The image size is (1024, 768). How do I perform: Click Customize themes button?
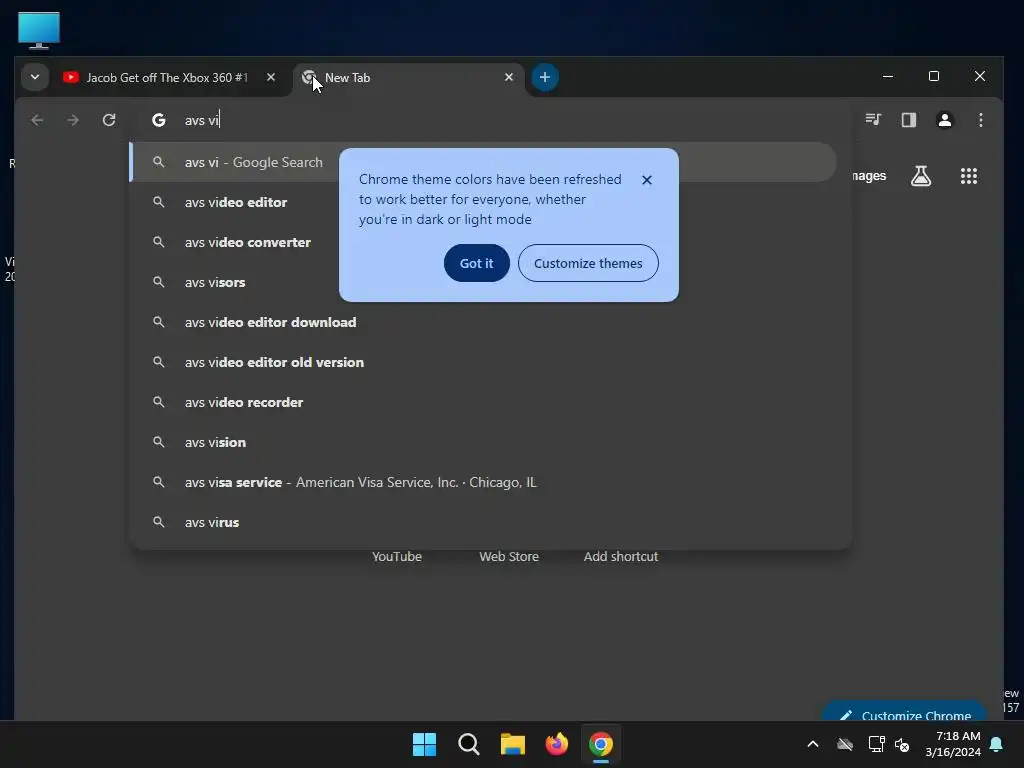(588, 263)
